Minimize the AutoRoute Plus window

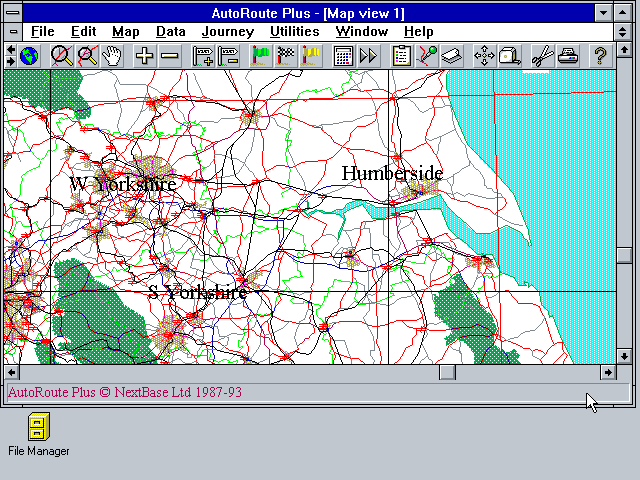[603, 13]
